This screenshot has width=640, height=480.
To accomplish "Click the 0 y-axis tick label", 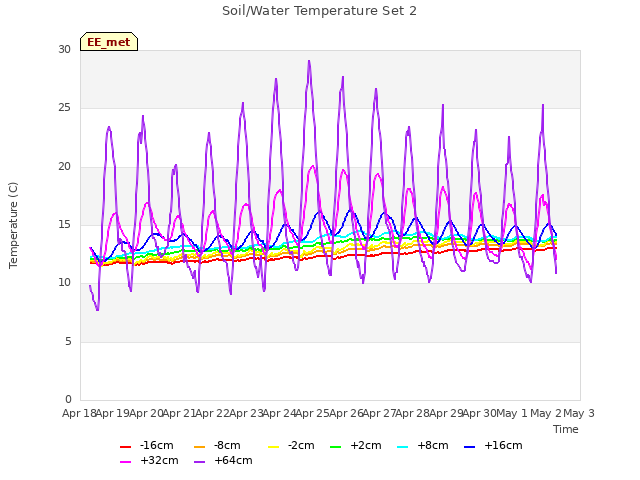I will click(68, 399).
